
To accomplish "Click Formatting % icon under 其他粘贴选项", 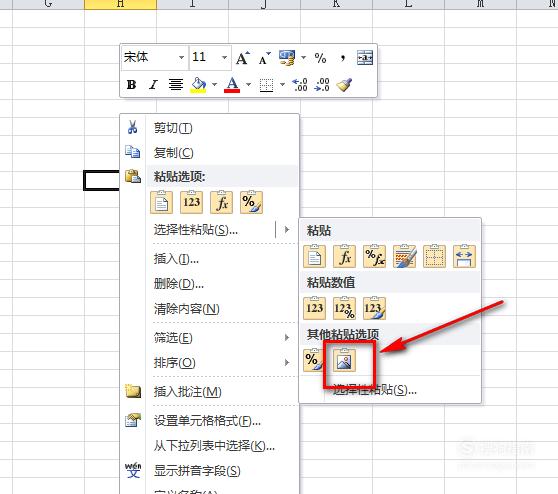I will click(313, 361).
